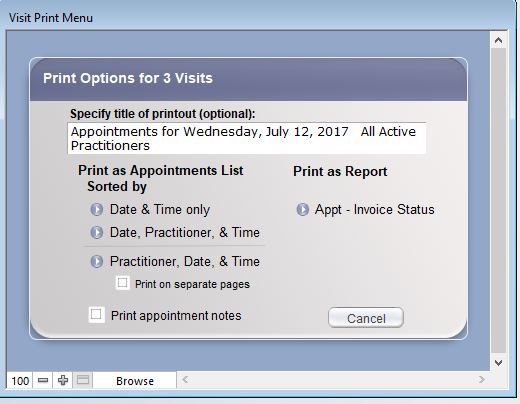Toggle the status toolbar icon

(x=83, y=380)
